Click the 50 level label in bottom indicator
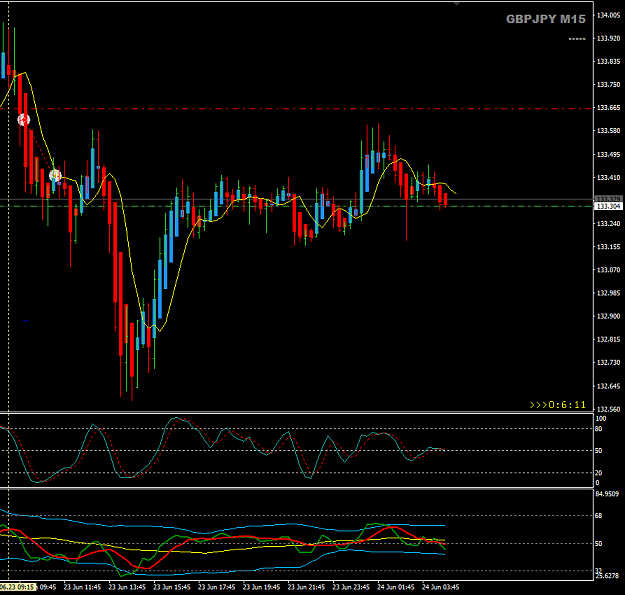 pos(599,544)
